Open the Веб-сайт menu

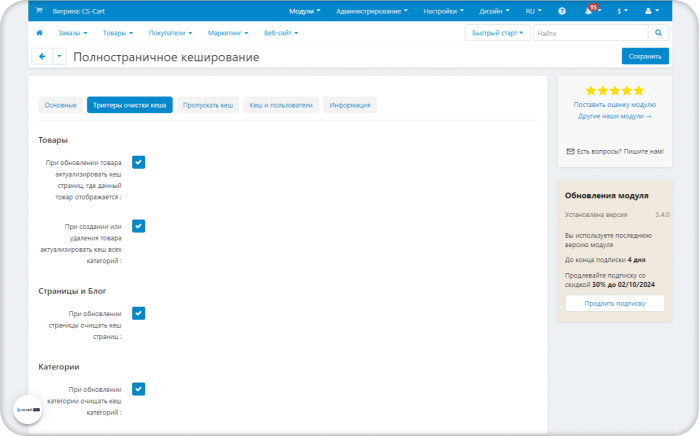[x=281, y=33]
